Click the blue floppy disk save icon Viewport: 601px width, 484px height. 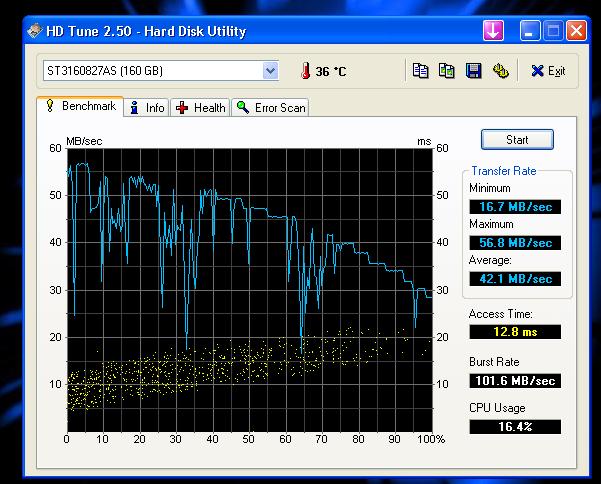click(x=473, y=71)
